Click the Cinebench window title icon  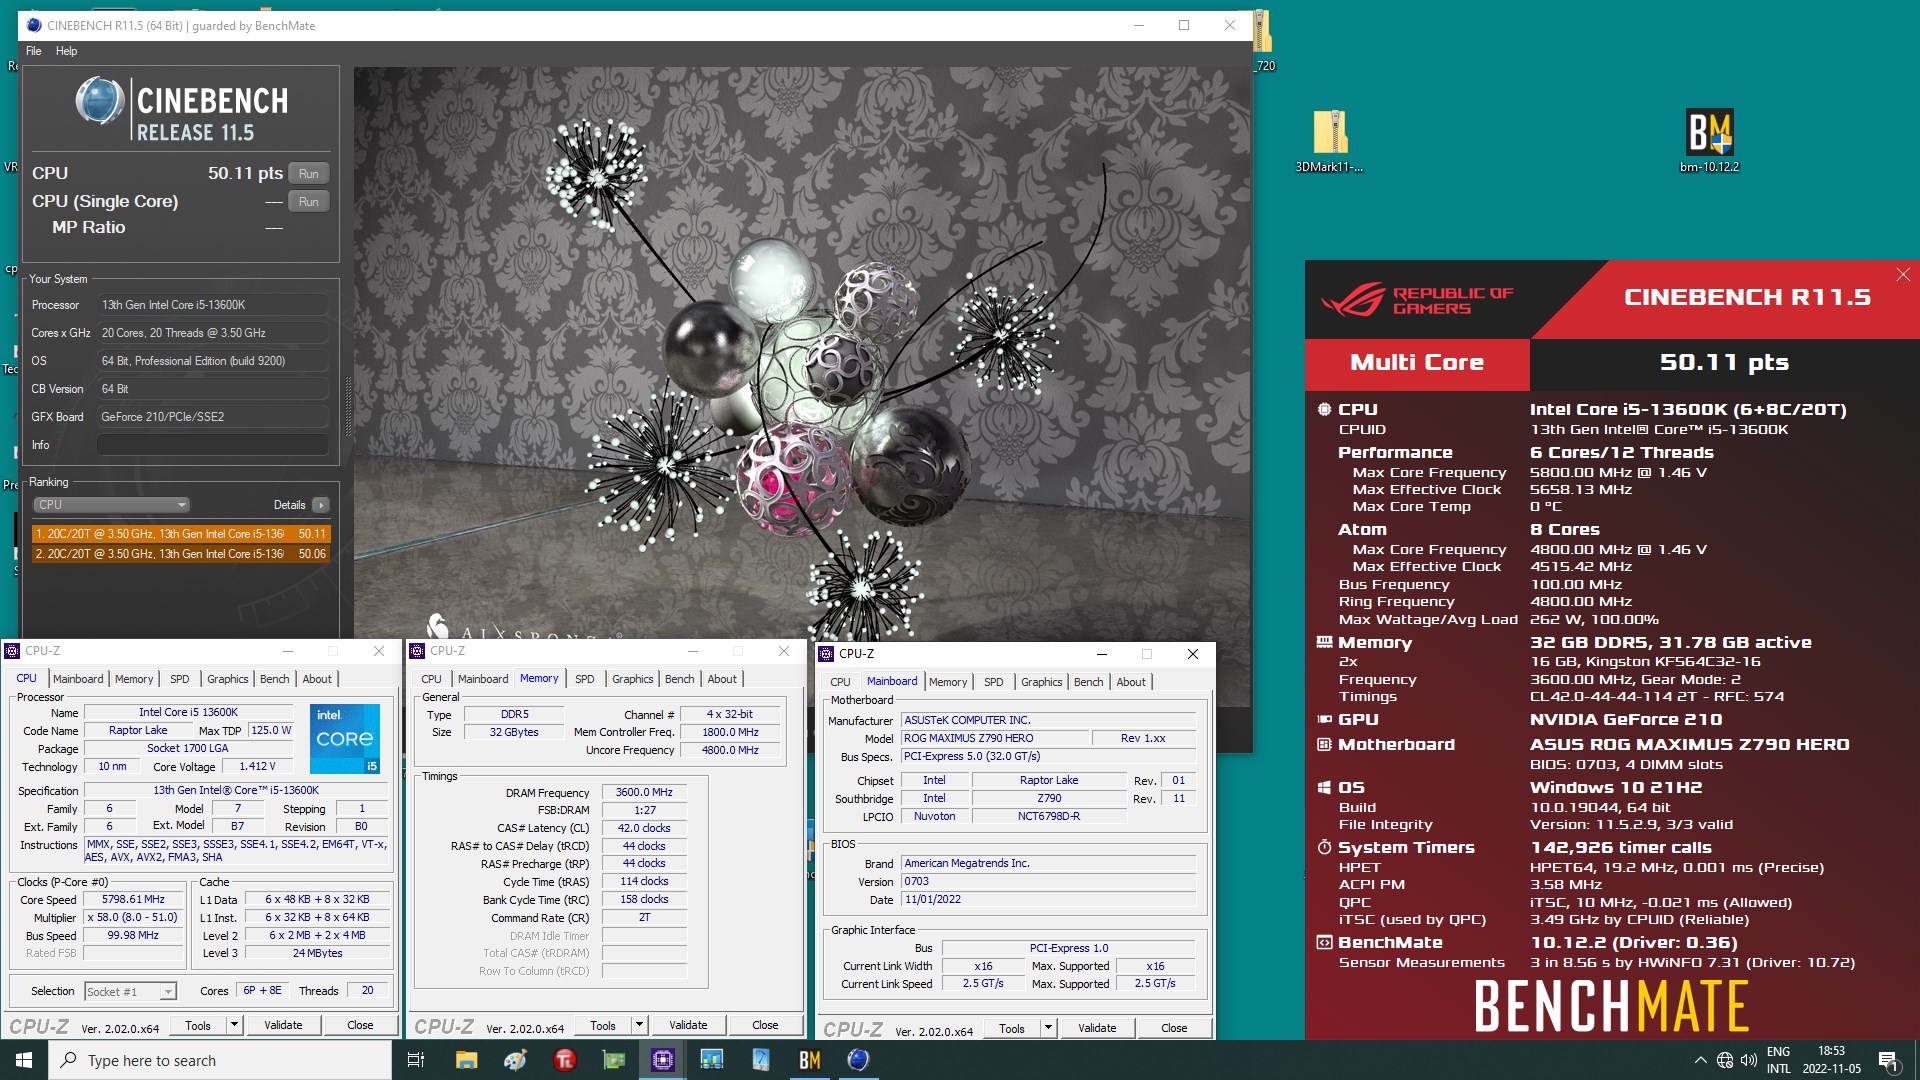pyautogui.click(x=33, y=25)
